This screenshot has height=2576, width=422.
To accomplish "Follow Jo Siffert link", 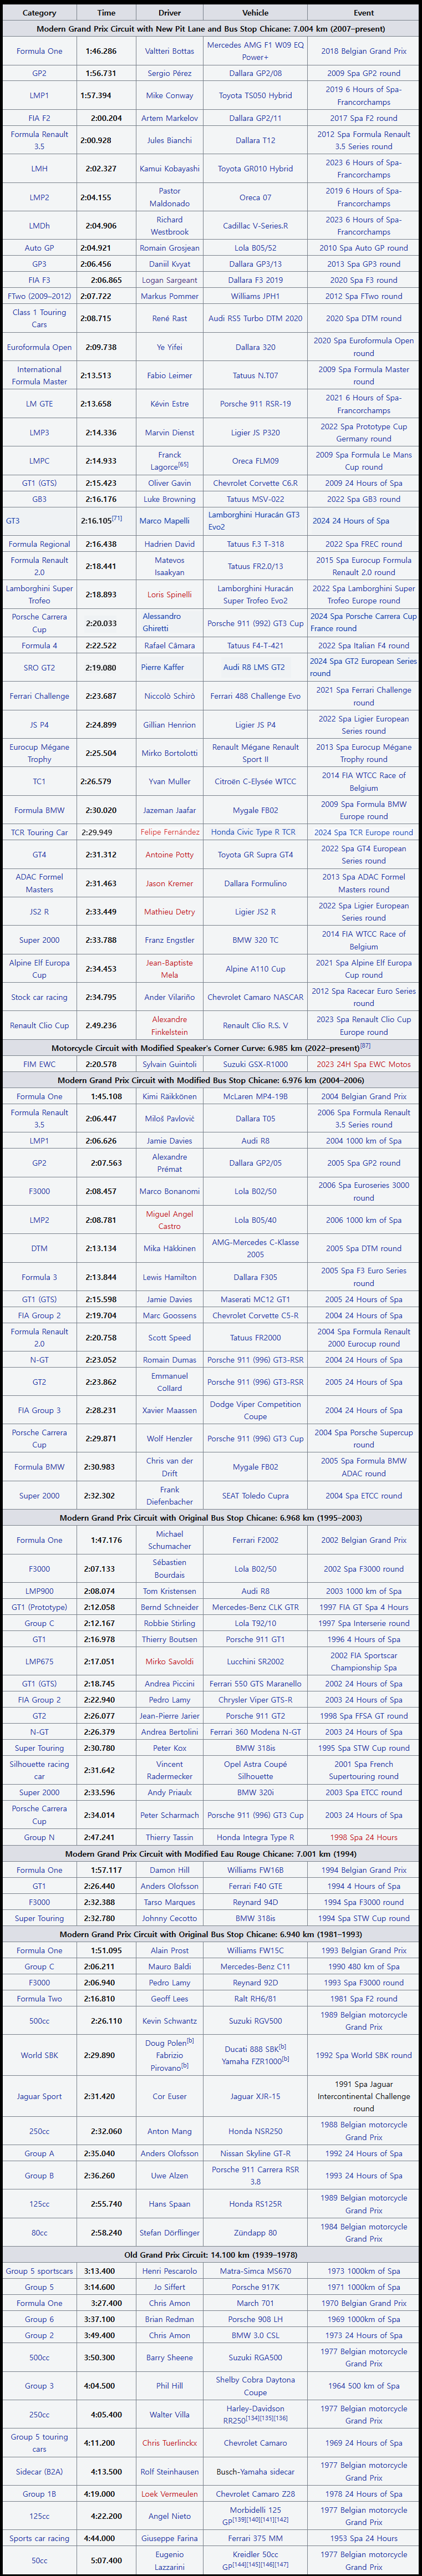I will 170,2287.
